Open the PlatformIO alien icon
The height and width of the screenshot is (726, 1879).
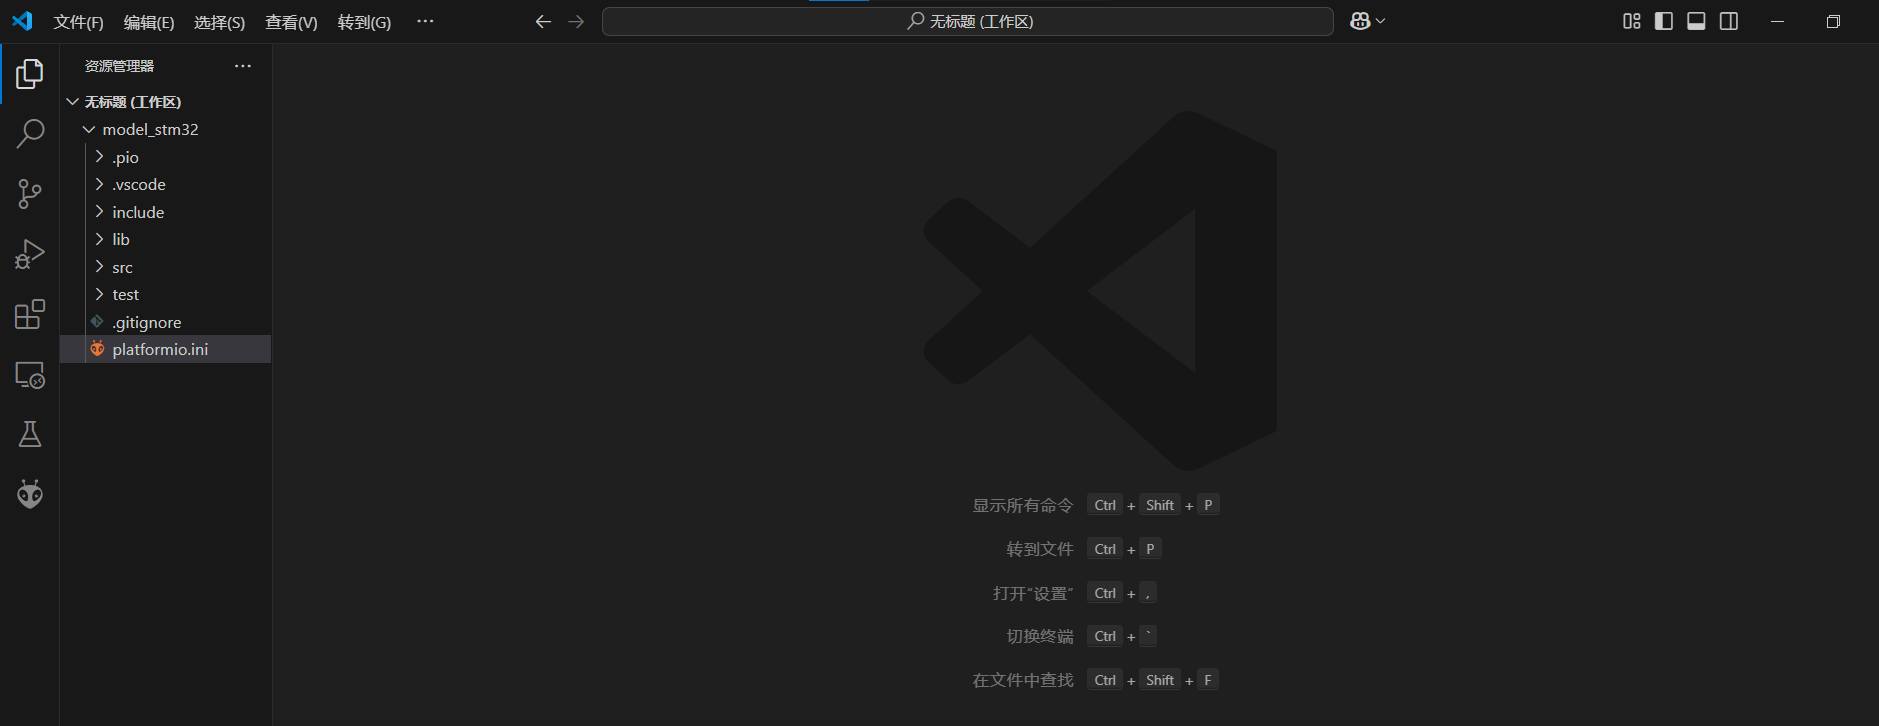click(x=30, y=494)
